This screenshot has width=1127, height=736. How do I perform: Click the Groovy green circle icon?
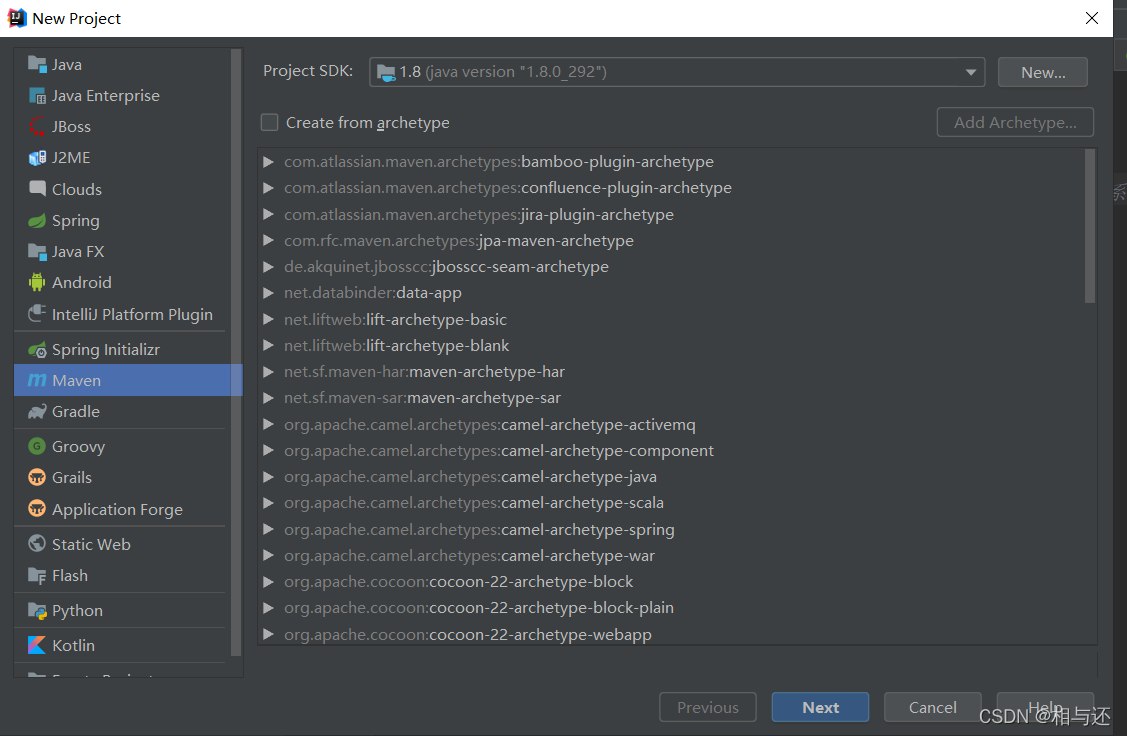point(37,446)
